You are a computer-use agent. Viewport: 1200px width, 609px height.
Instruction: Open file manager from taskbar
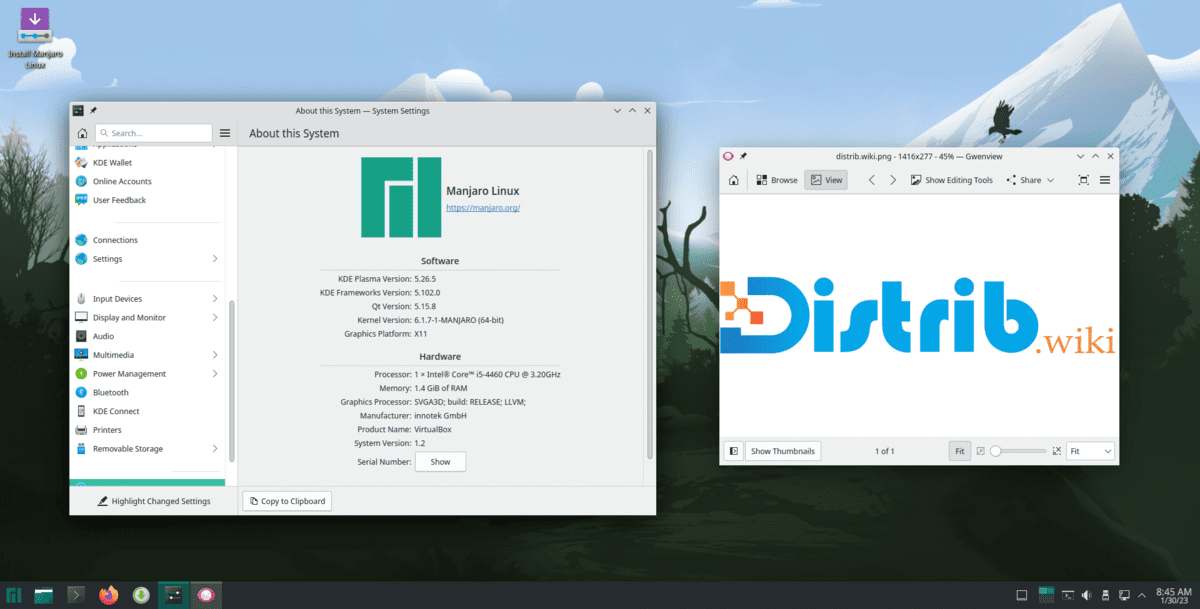pos(44,595)
